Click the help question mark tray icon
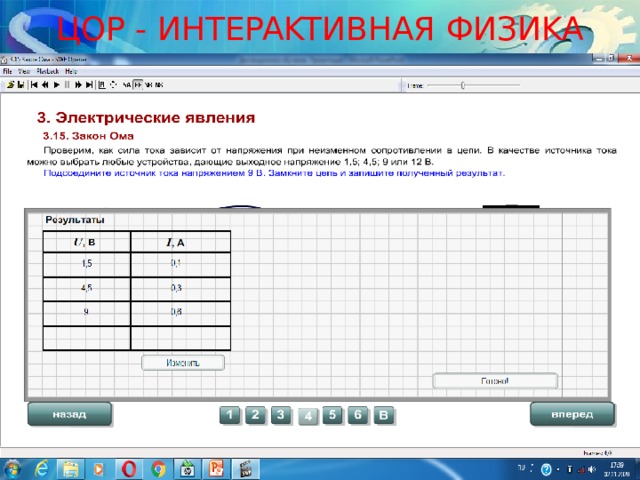 point(547,469)
